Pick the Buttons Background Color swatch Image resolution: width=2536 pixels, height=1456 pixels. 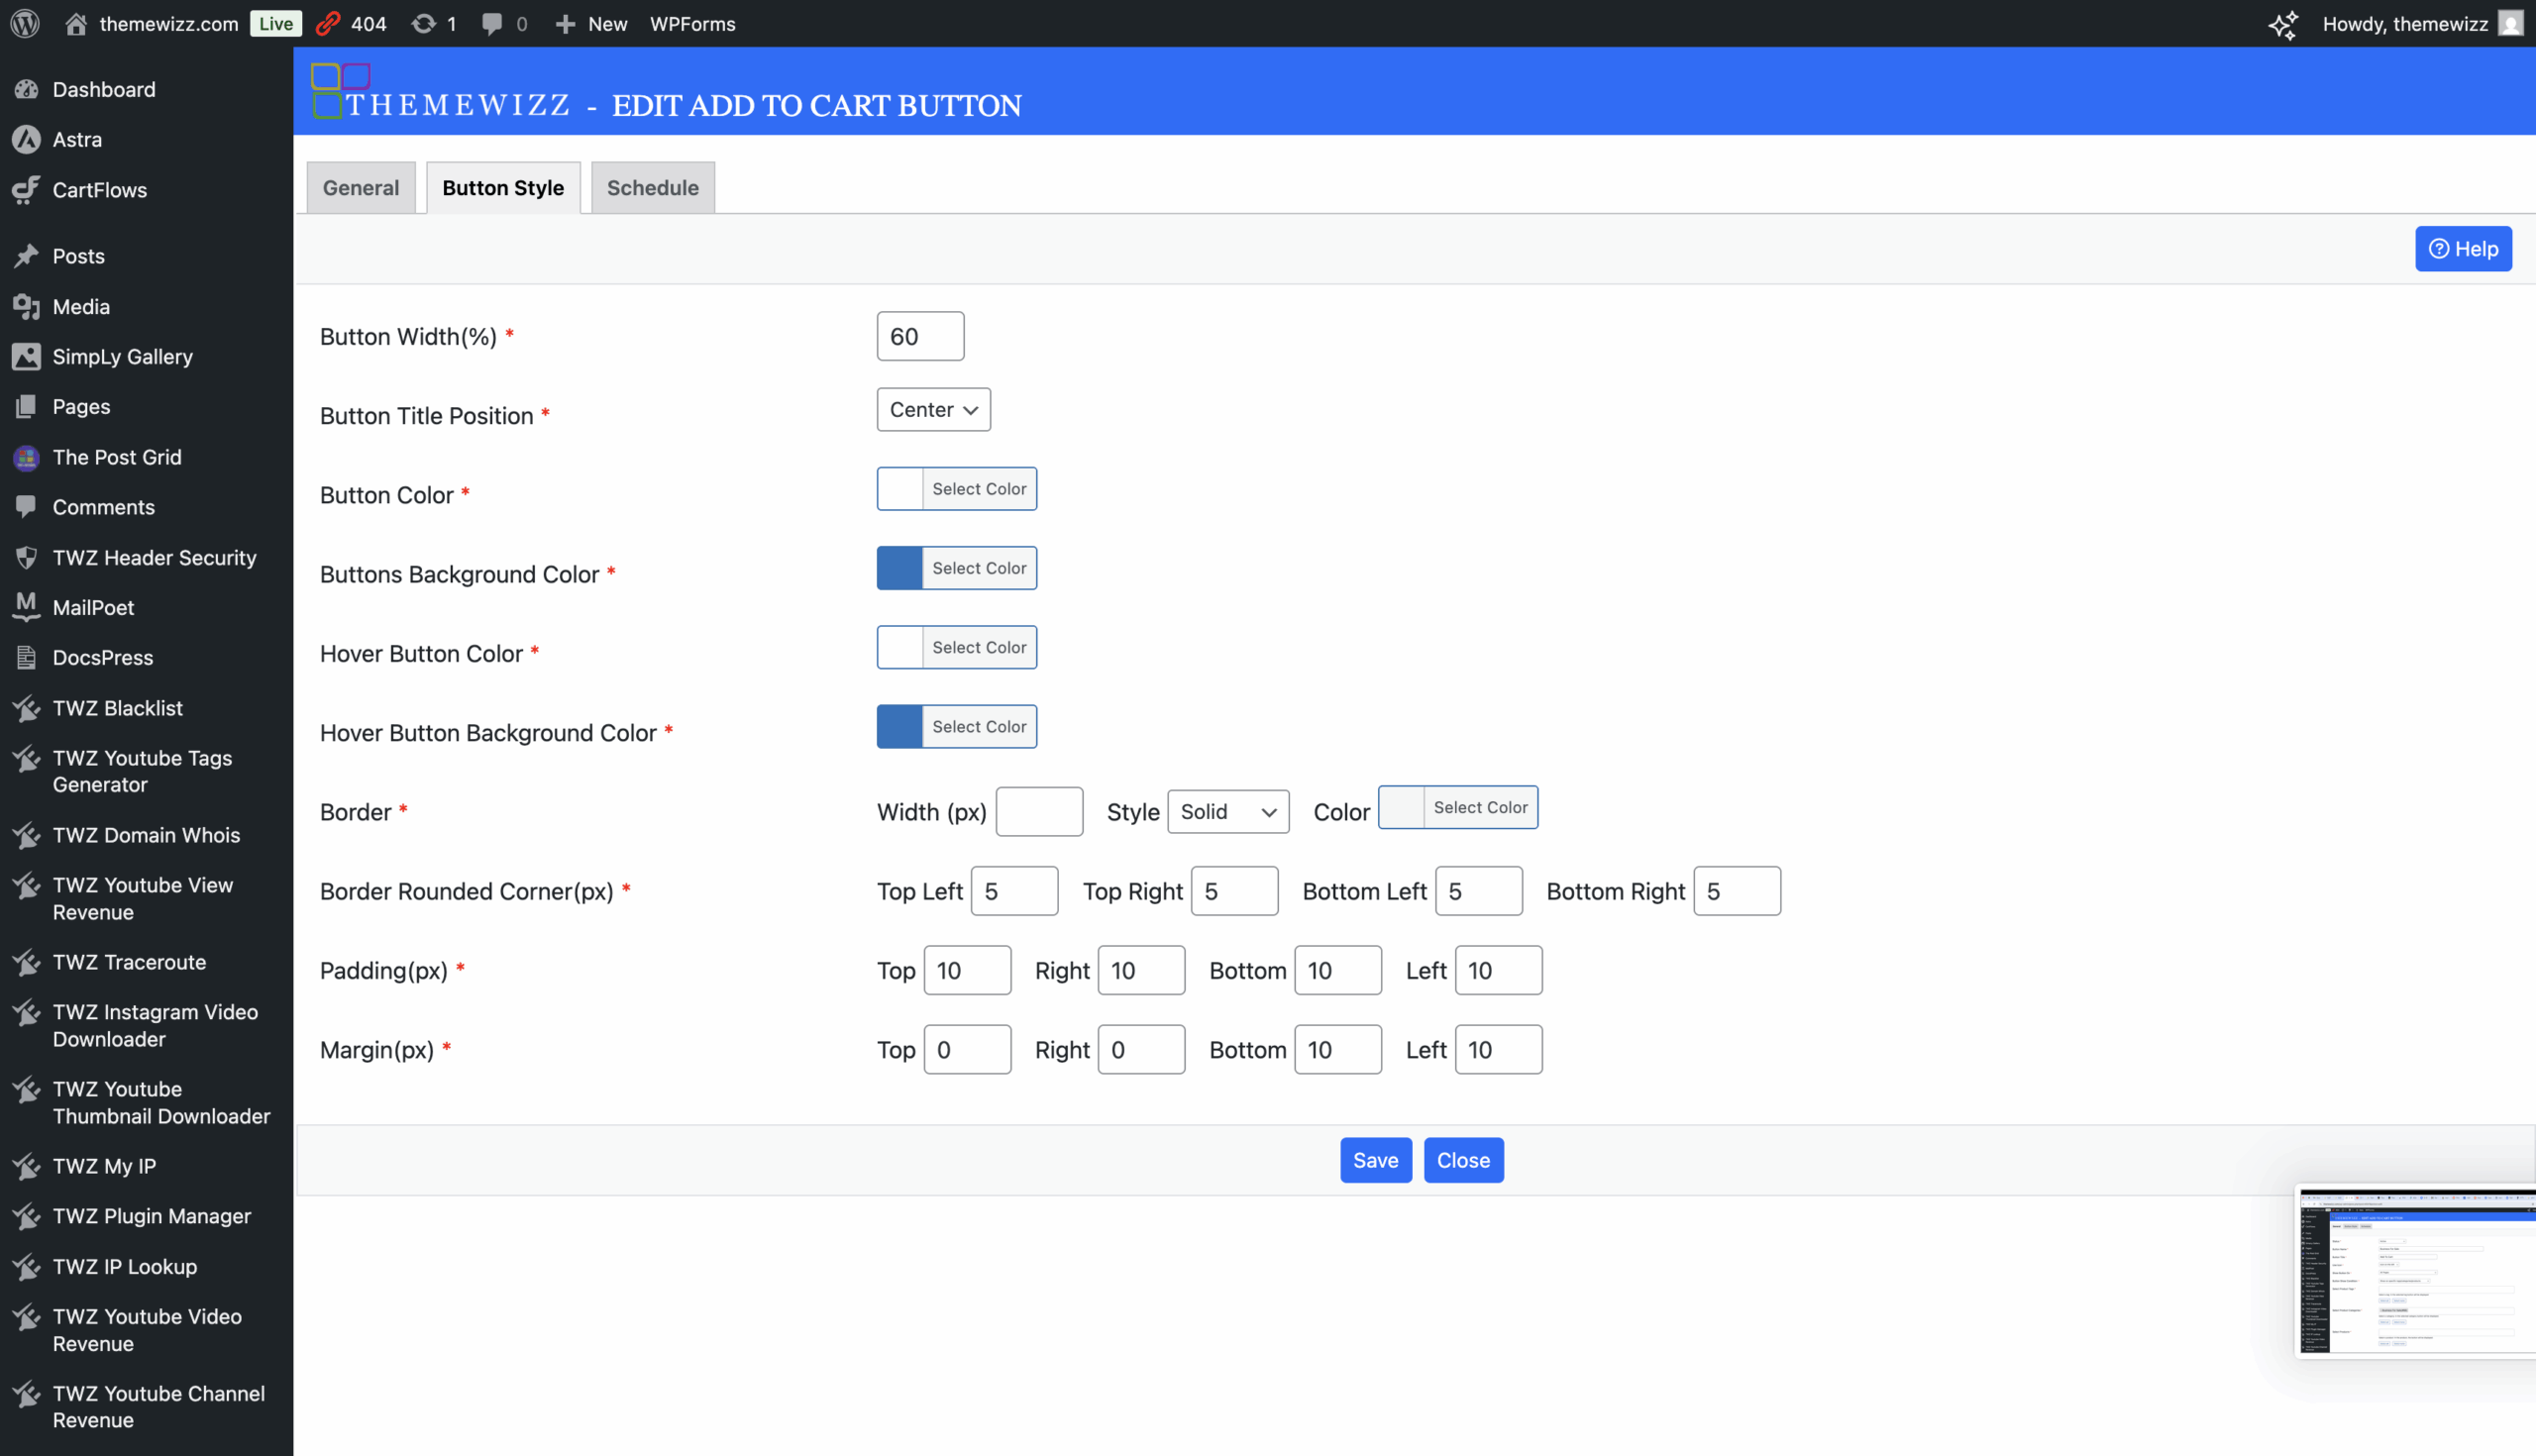pyautogui.click(x=899, y=568)
